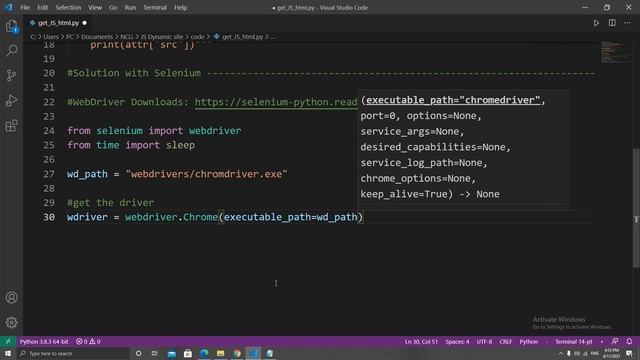Image resolution: width=640 pixels, height=360 pixels.
Task: Go to line via Ln 30, Col 51
Action: [421, 341]
